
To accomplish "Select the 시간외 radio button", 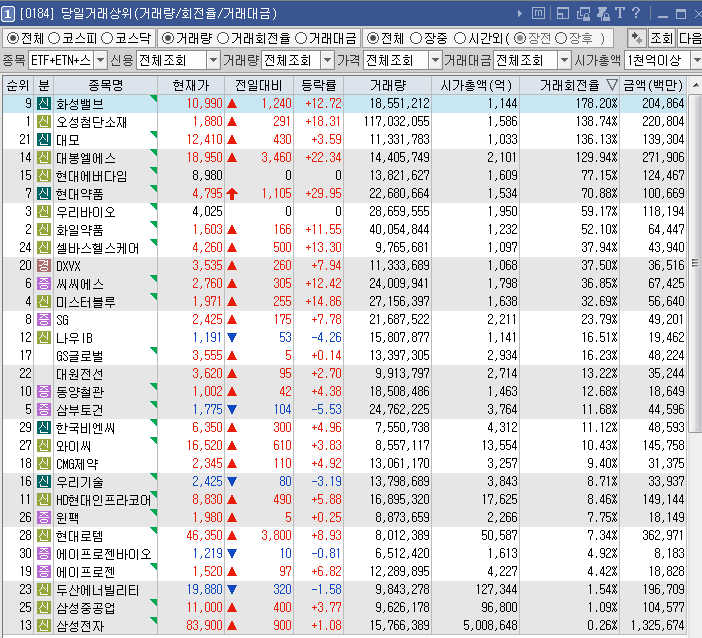I will click(x=460, y=38).
